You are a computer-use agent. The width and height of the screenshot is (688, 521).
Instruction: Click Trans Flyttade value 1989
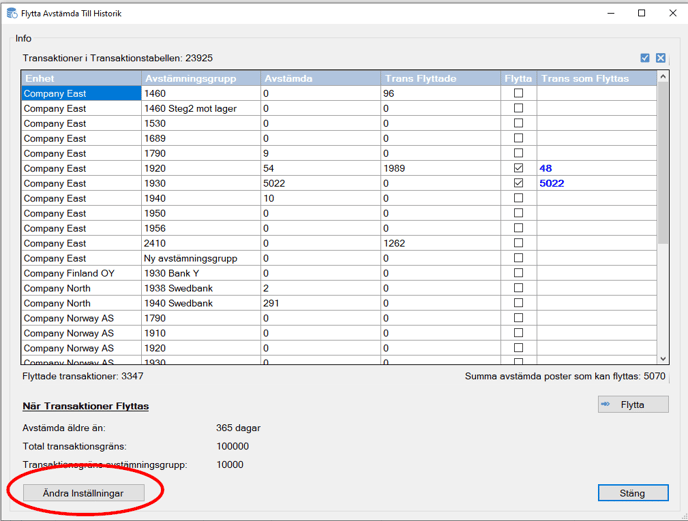tap(394, 169)
